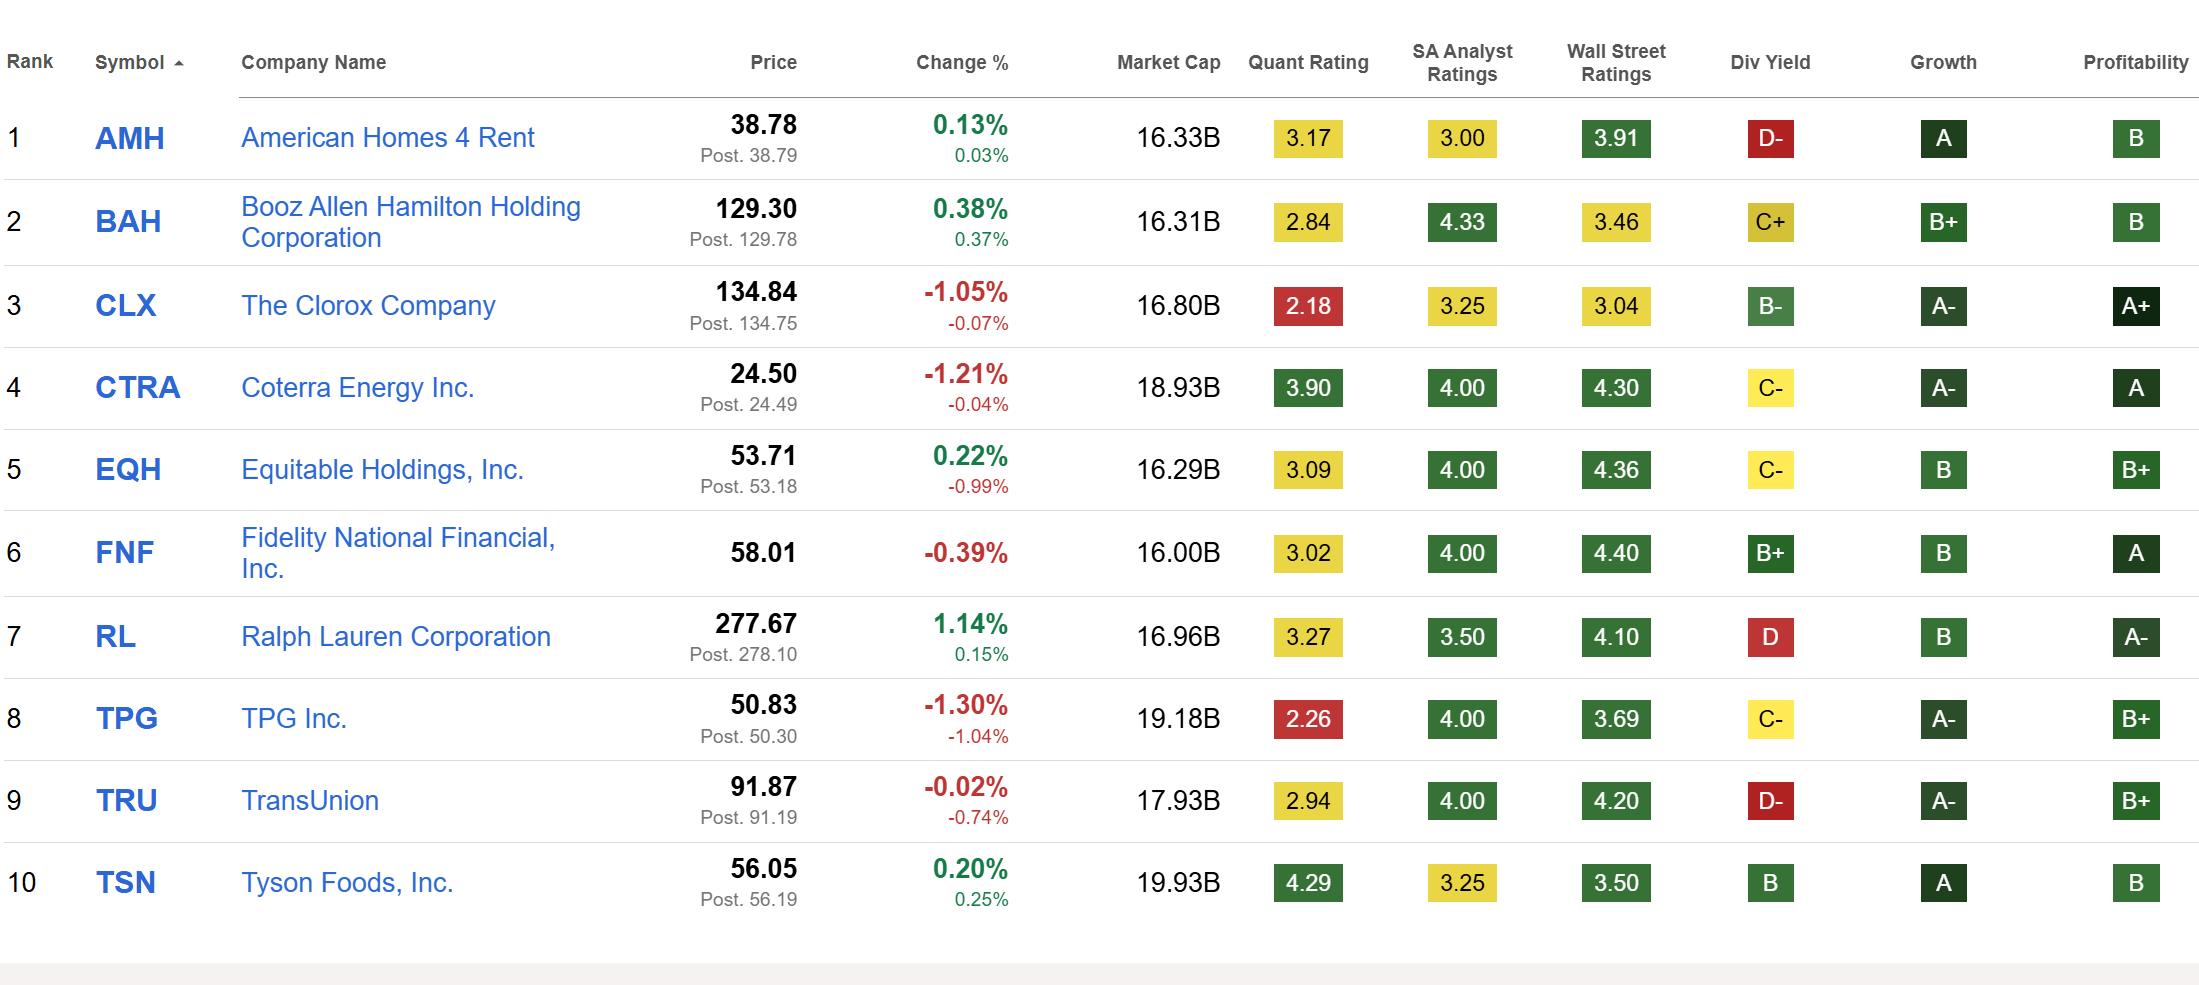2199x985 pixels.
Task: Click TSN Div Yield B grade badge
Action: [1770, 883]
